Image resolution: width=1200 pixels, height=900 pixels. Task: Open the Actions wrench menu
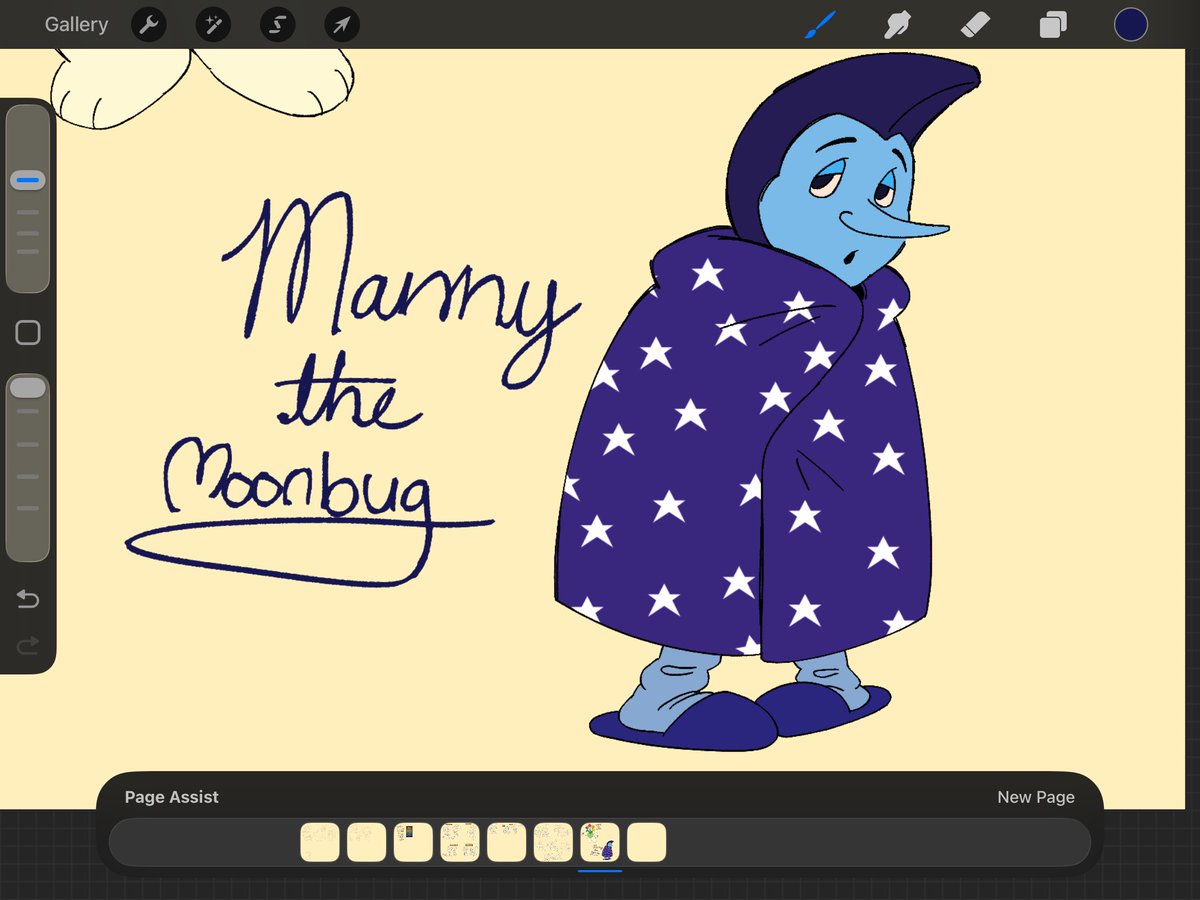(x=148, y=25)
